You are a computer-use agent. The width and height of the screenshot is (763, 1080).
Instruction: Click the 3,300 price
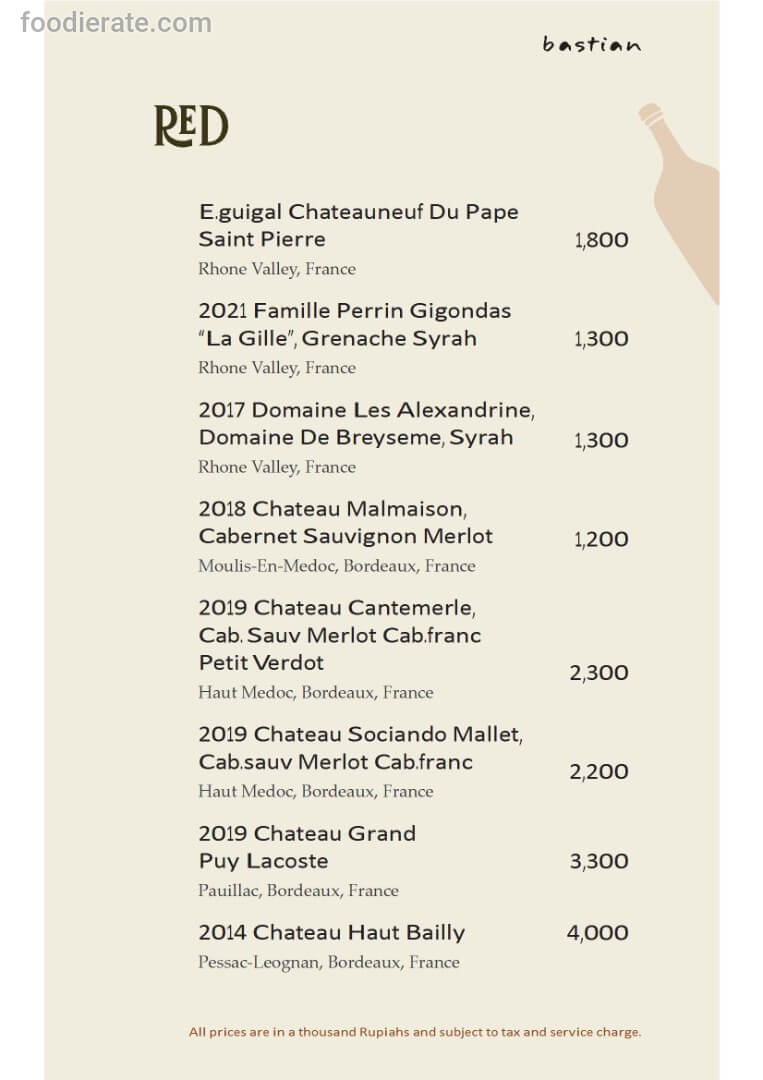pos(599,861)
